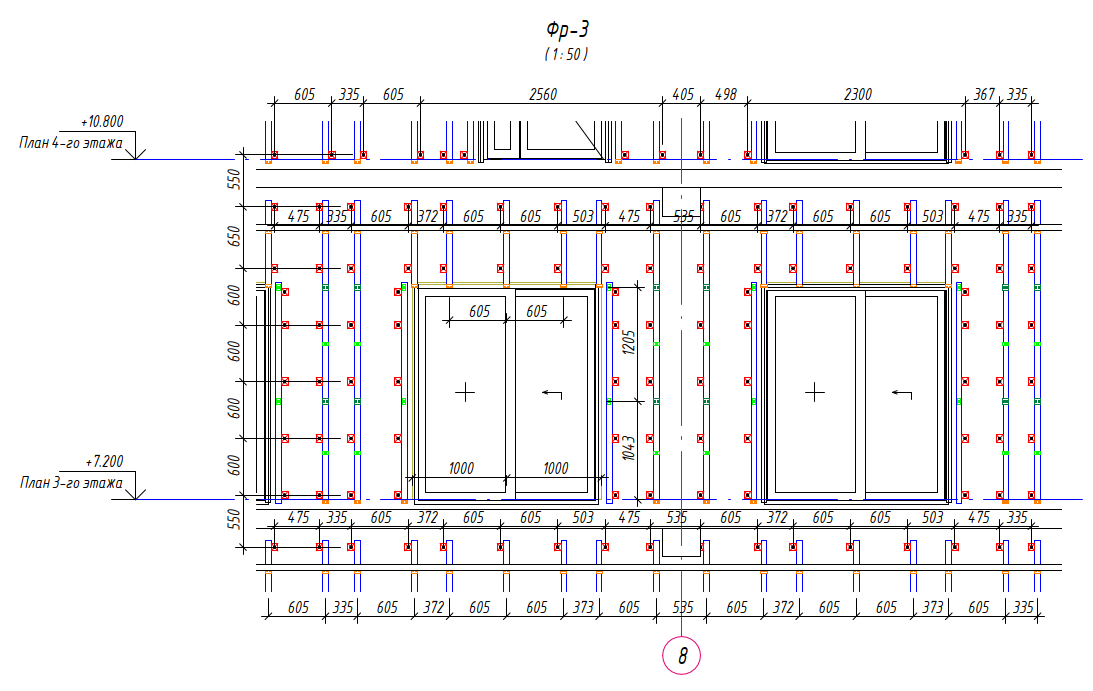Click the План 4-го этажа label

tap(70, 142)
